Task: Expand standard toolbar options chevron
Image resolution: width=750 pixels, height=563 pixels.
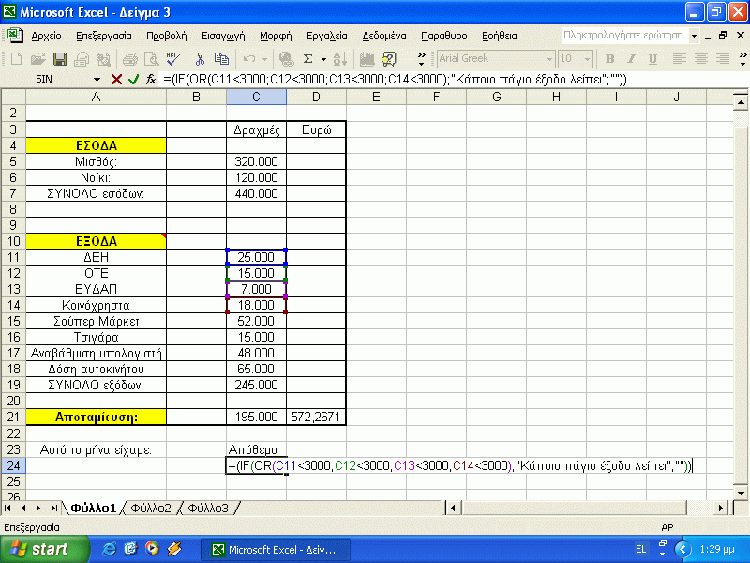Action: (421, 59)
